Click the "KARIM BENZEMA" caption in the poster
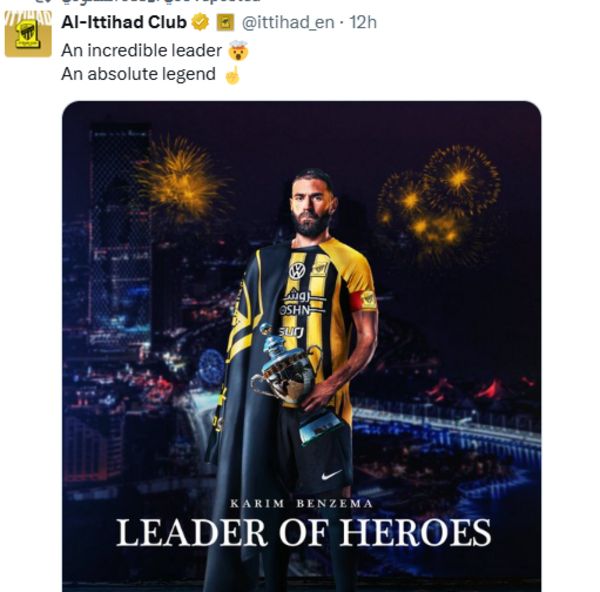This screenshot has width=600, height=592. (302, 502)
